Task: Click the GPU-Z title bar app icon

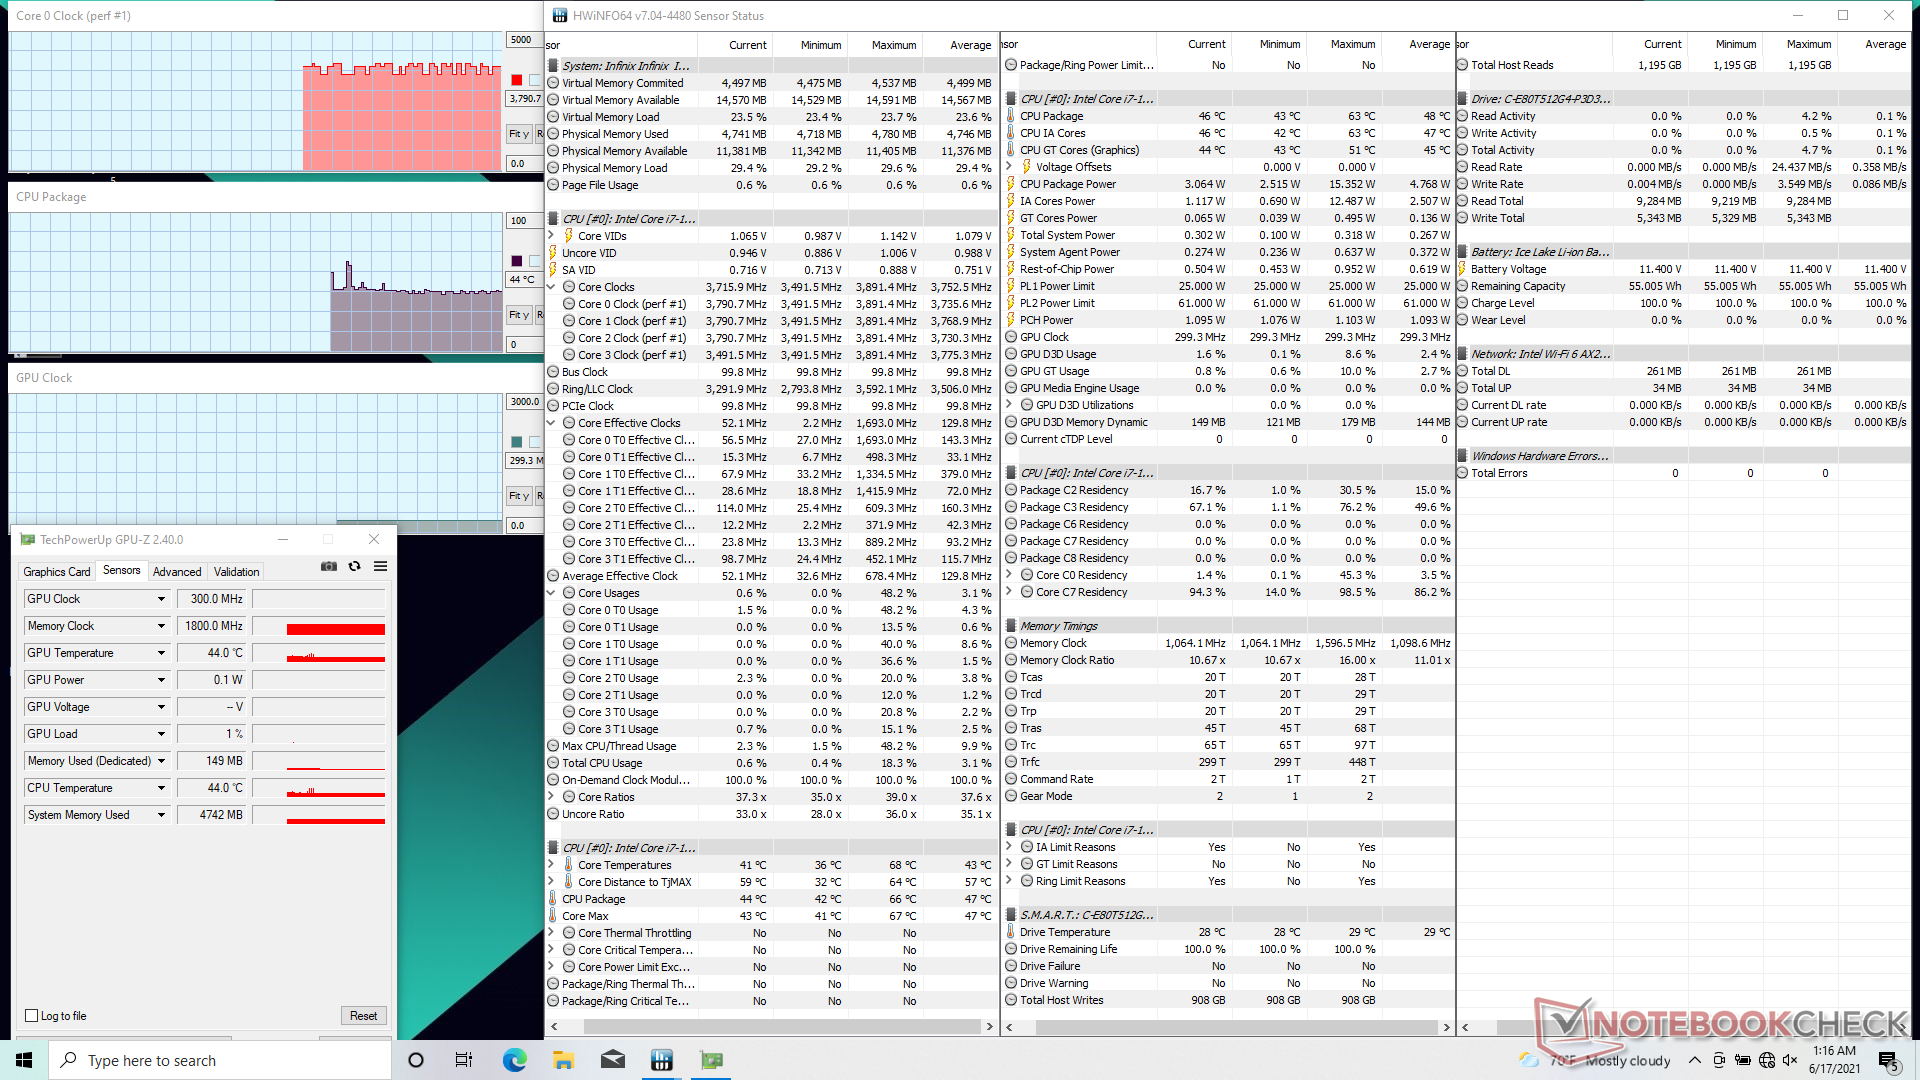Action: pyautogui.click(x=28, y=540)
